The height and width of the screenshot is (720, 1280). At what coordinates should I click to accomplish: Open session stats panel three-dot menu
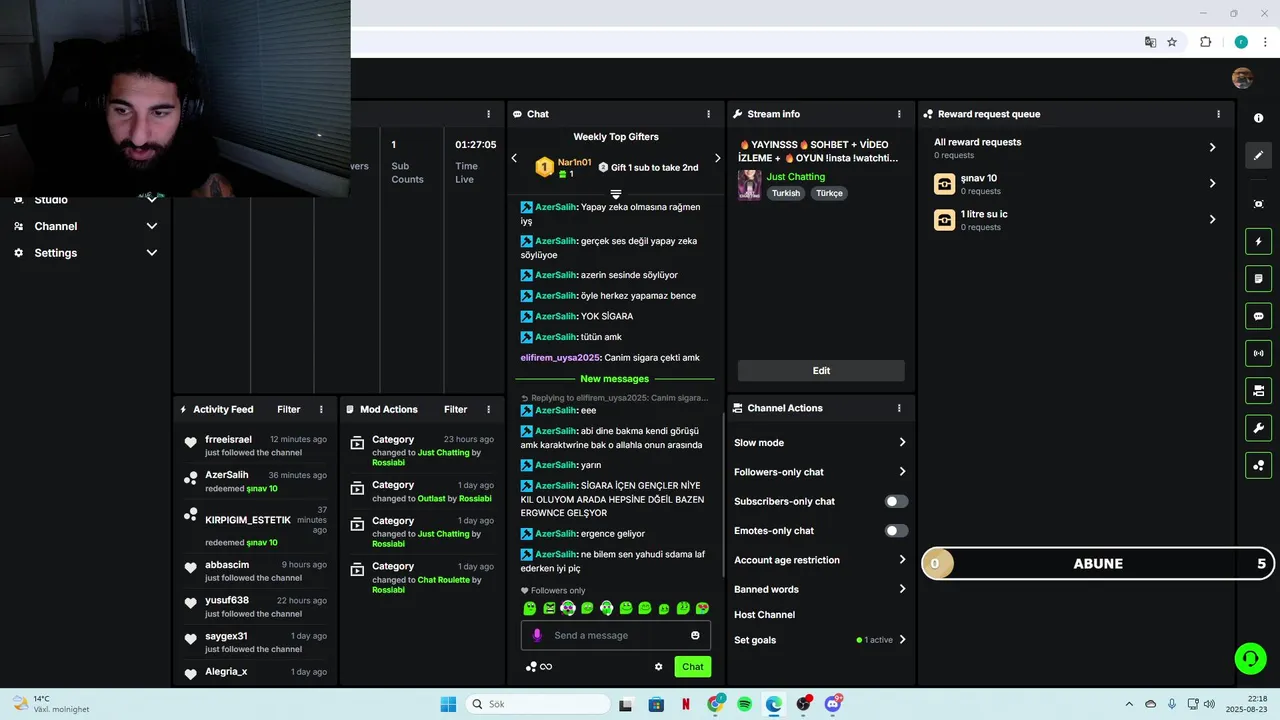pyautogui.click(x=488, y=114)
